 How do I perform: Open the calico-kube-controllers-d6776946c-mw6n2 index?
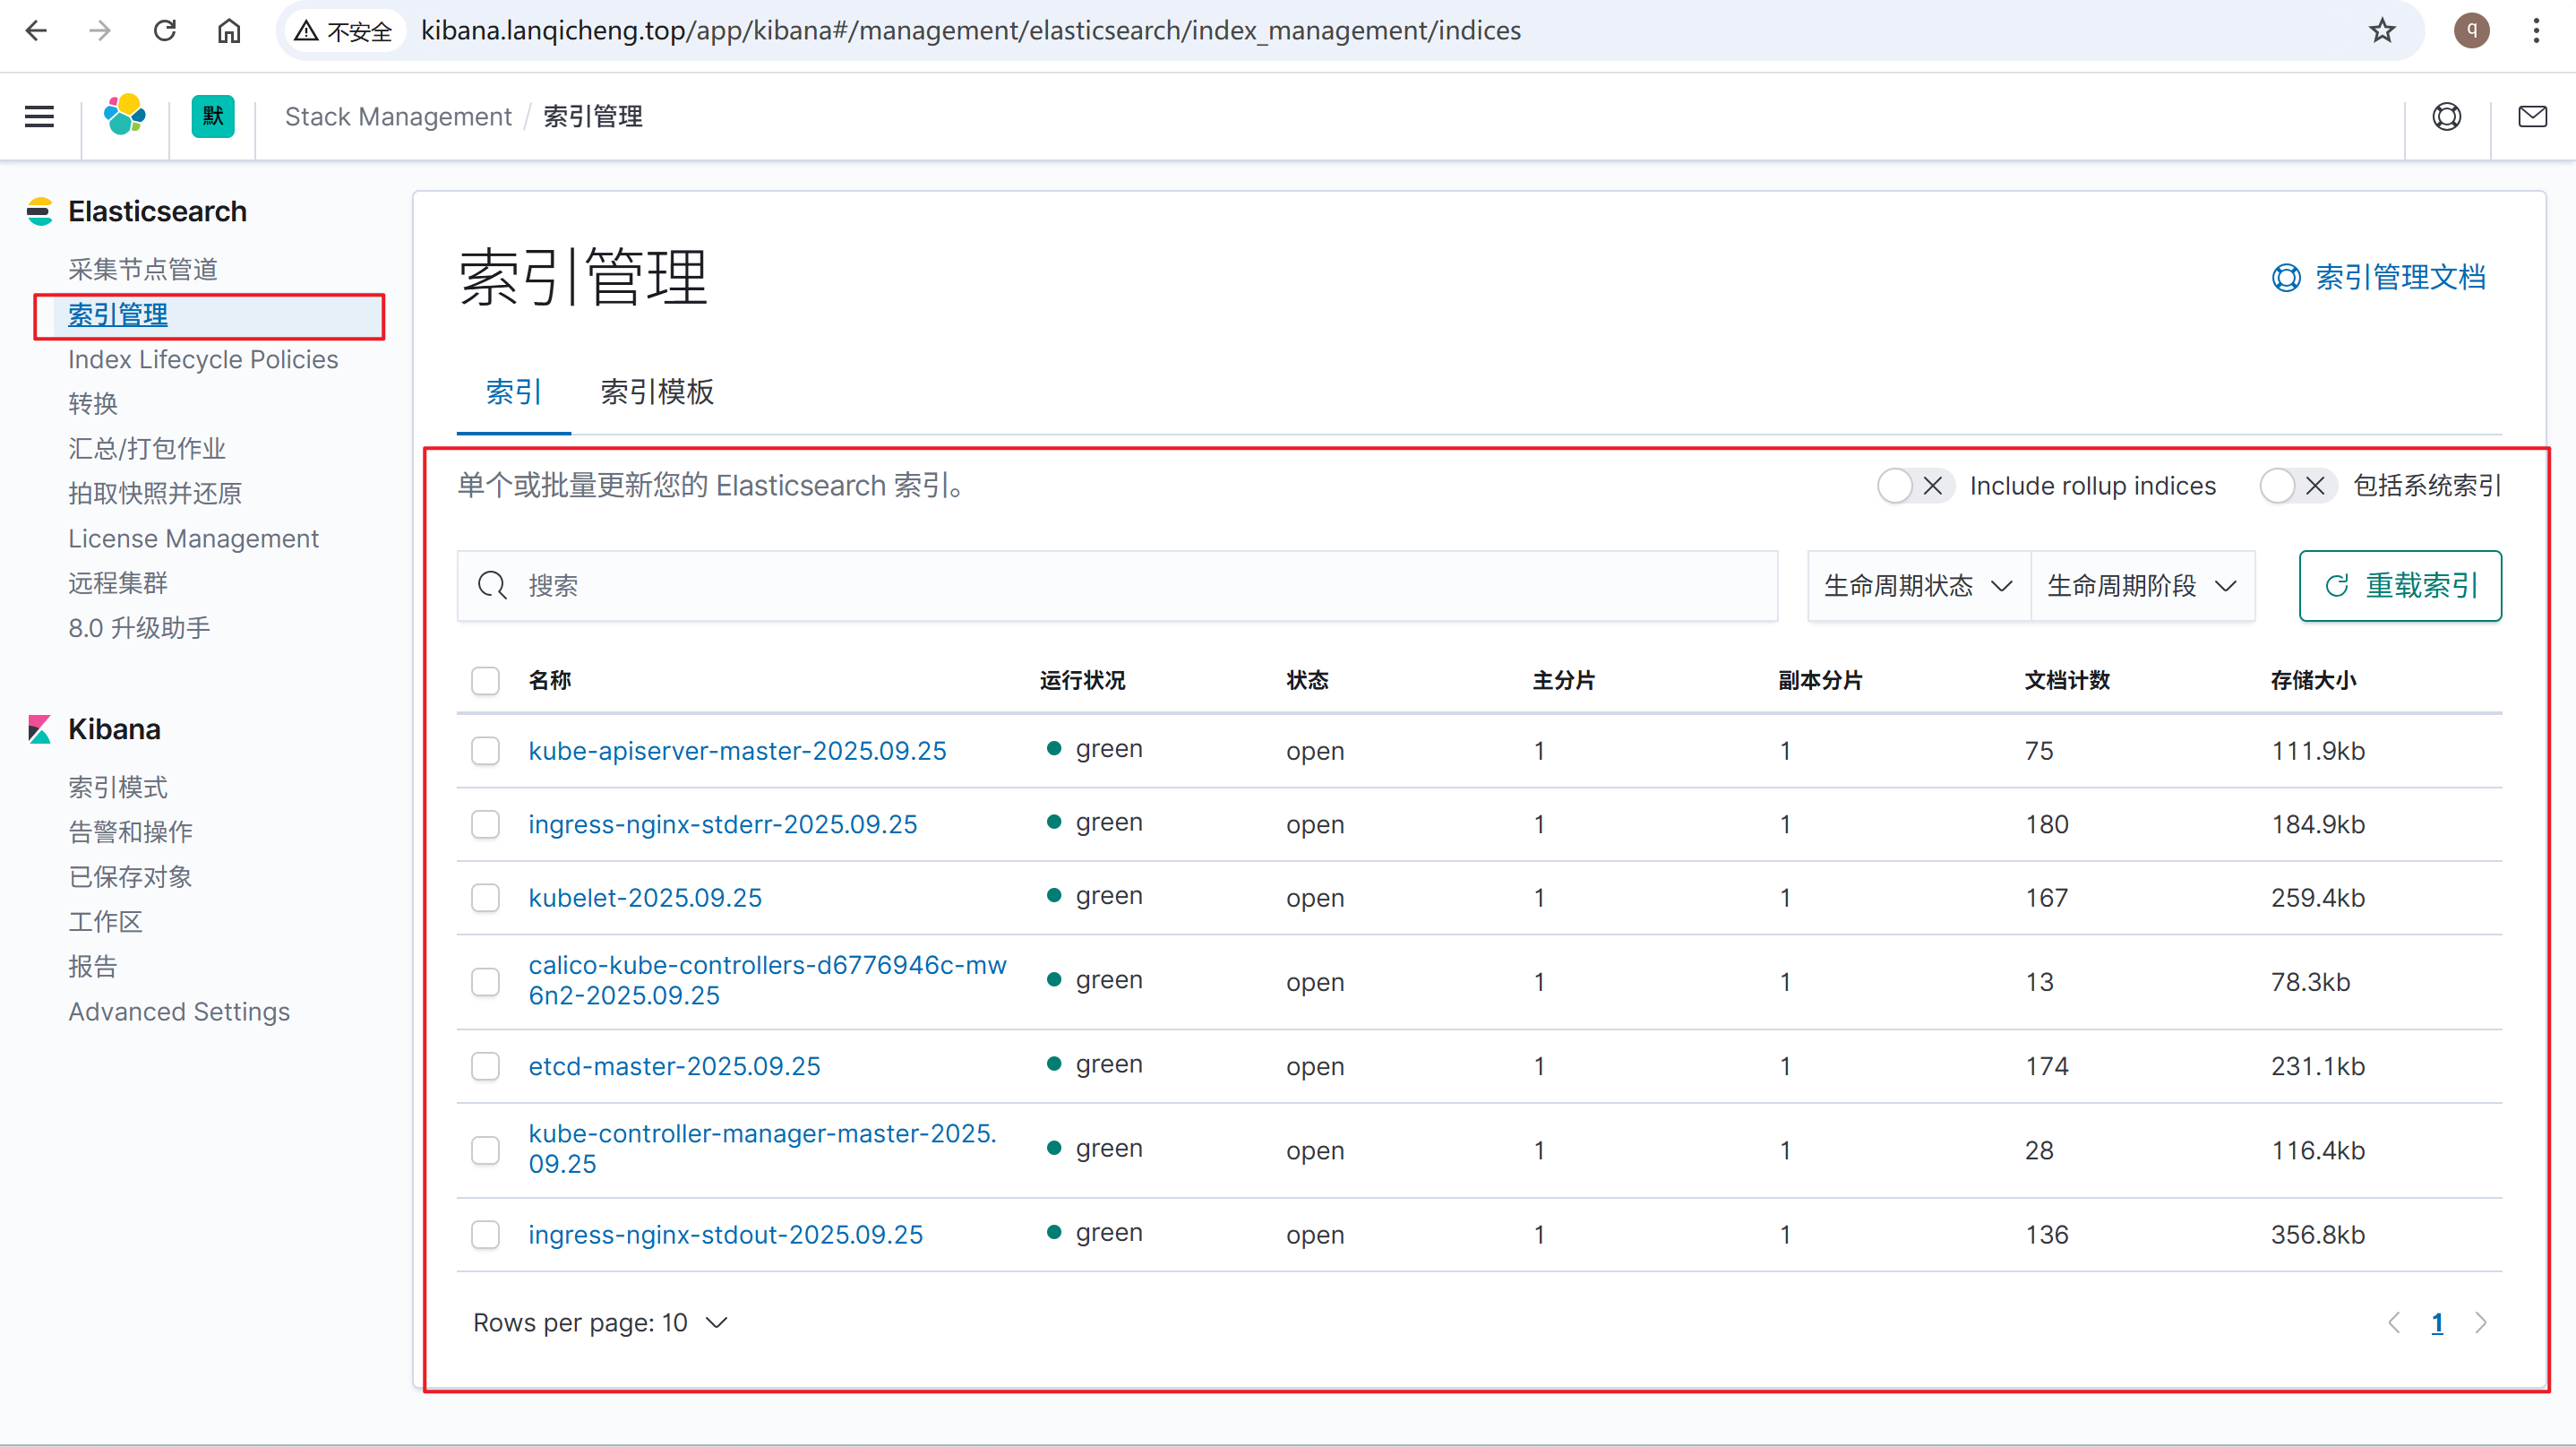tap(767, 981)
